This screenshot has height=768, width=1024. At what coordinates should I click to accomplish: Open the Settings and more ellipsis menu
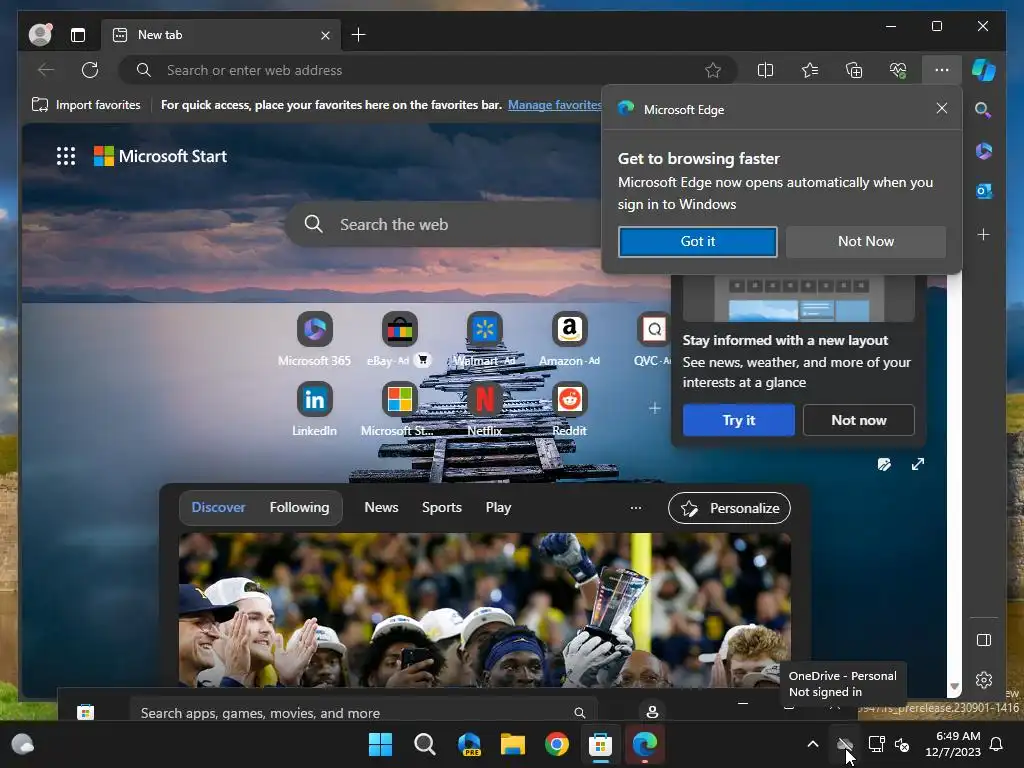[x=942, y=70]
